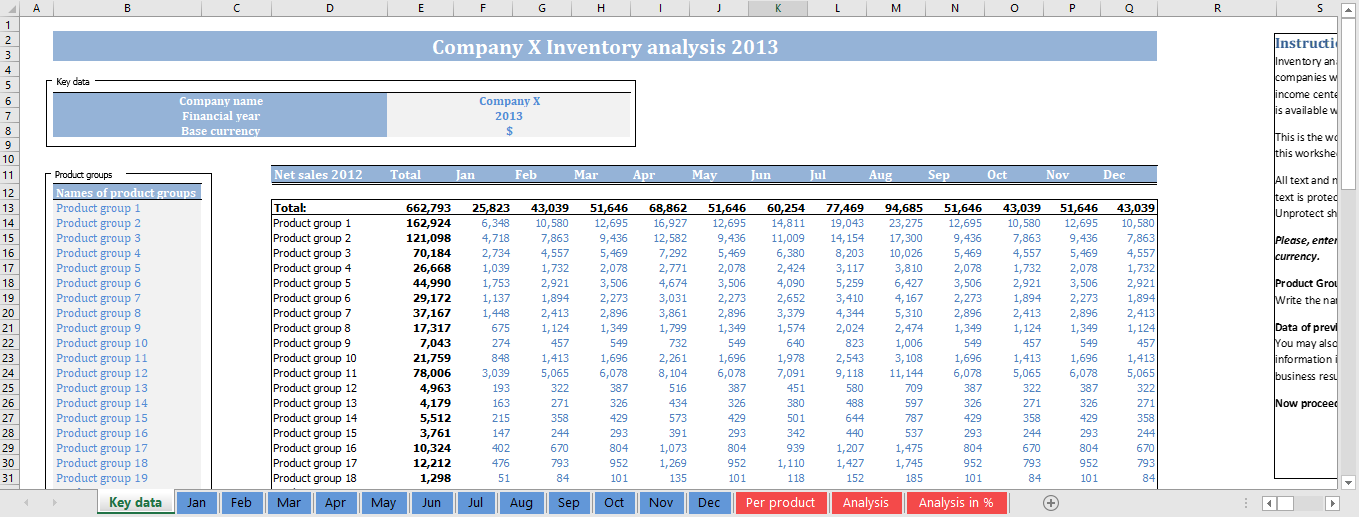1359x517 pixels.
Task: Click the Base currency label cell
Action: pyautogui.click(x=220, y=131)
